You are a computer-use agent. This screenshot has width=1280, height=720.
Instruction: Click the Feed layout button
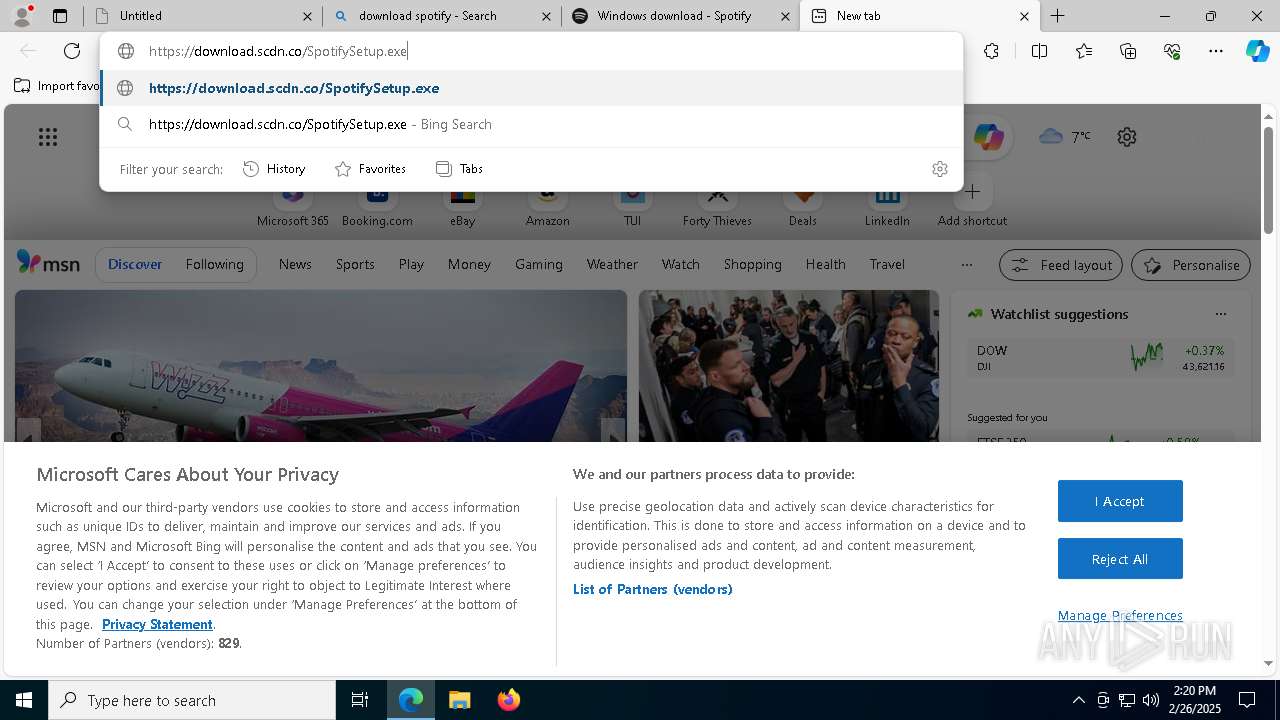1061,265
